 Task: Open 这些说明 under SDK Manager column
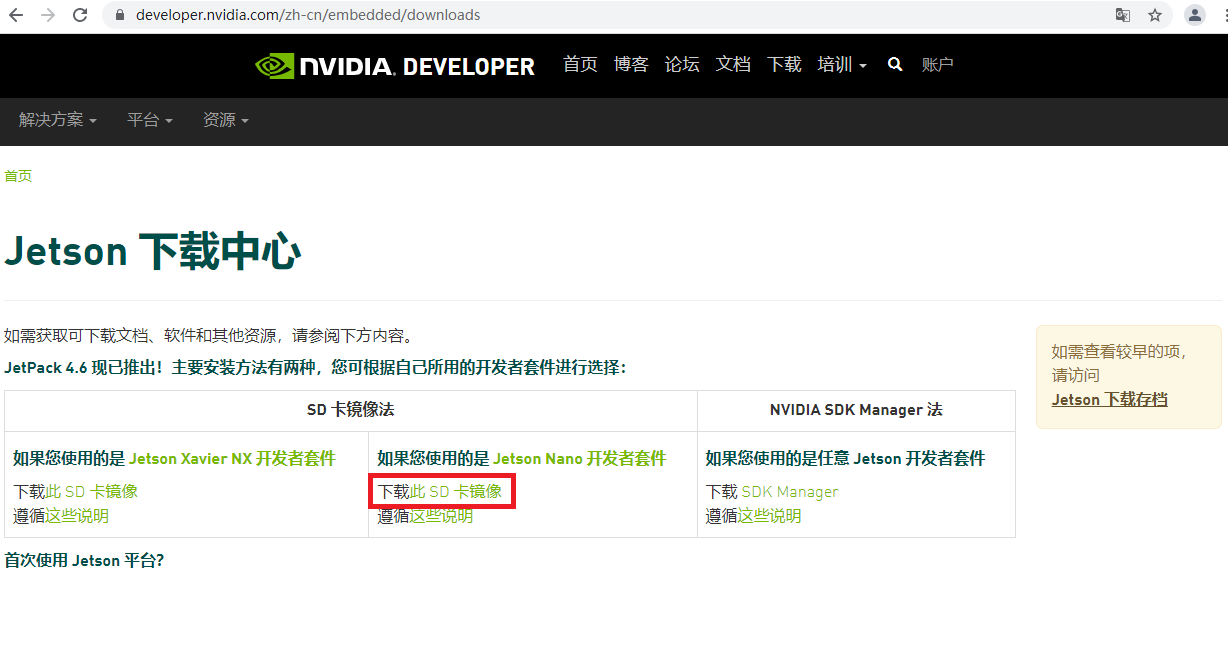[770, 516]
